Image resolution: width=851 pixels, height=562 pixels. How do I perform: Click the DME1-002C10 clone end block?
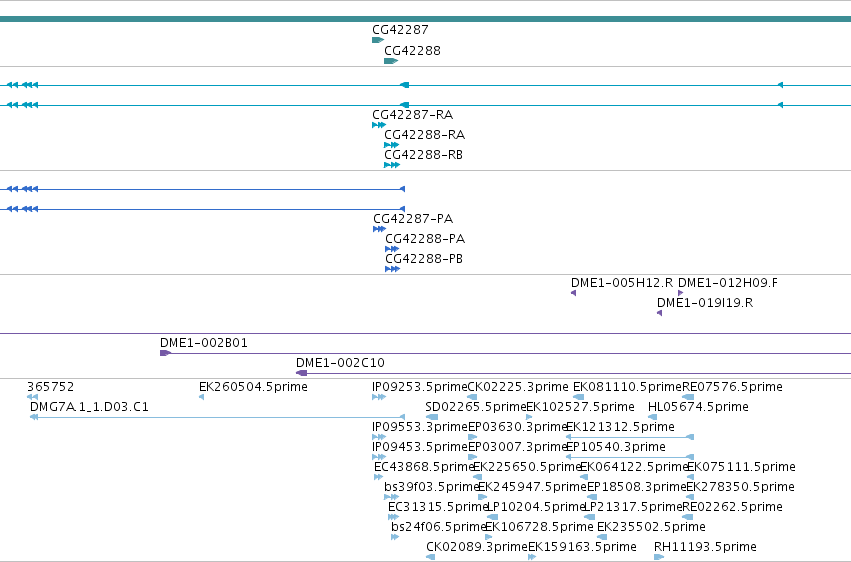tap(301, 373)
